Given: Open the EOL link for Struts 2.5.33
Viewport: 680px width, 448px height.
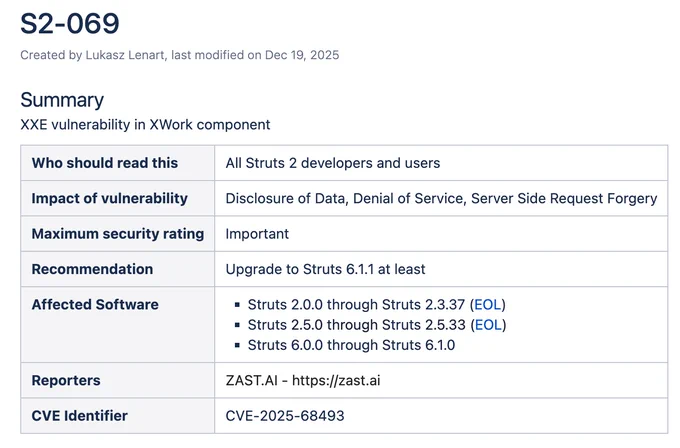Looking at the screenshot, I should [488, 325].
